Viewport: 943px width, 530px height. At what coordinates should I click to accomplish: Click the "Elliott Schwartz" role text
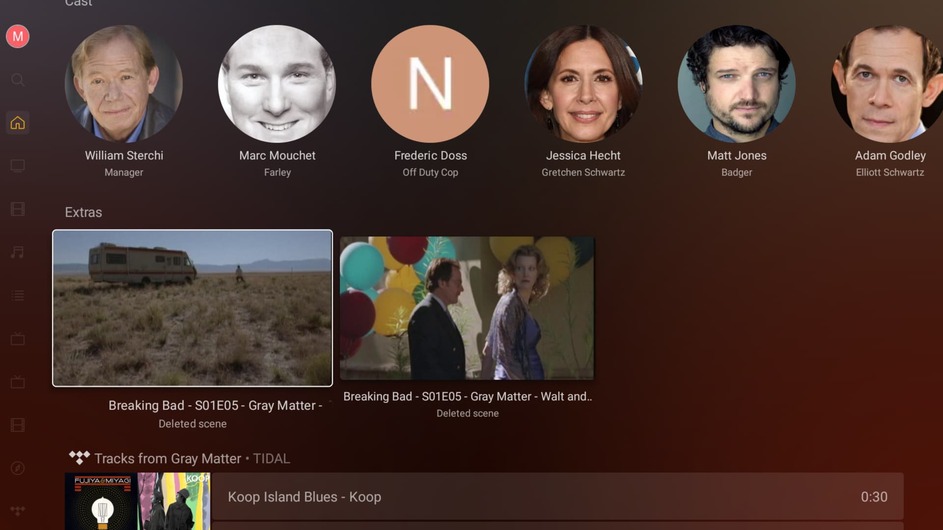[x=890, y=172]
